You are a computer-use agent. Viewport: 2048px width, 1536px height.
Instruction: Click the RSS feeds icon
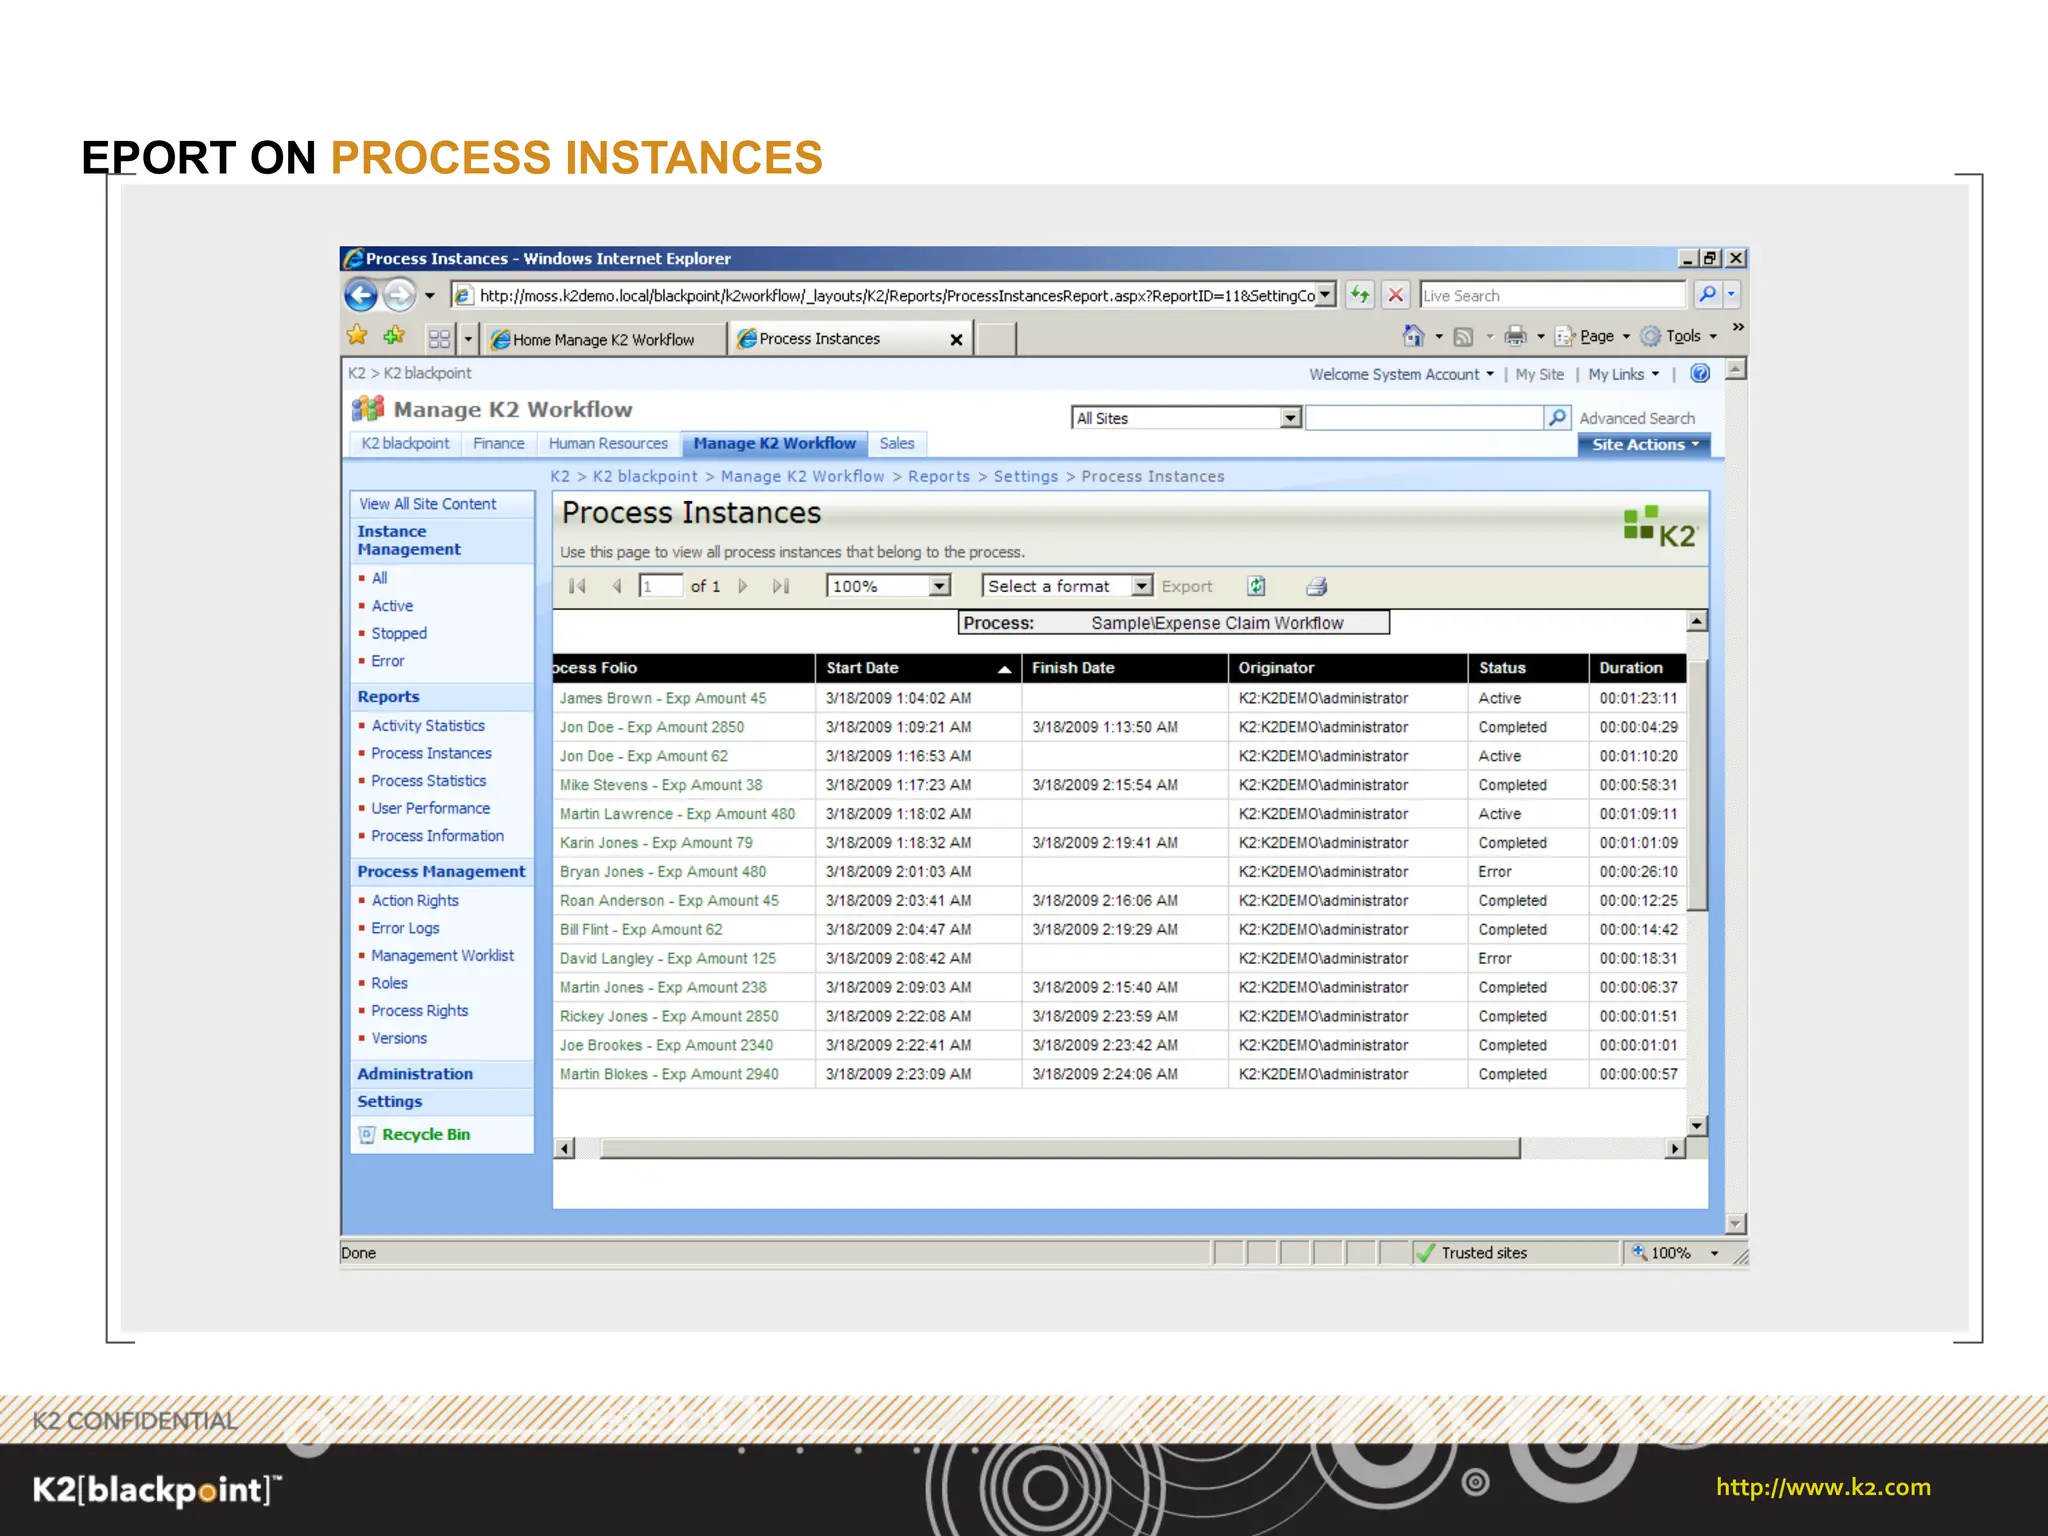coord(1463,337)
